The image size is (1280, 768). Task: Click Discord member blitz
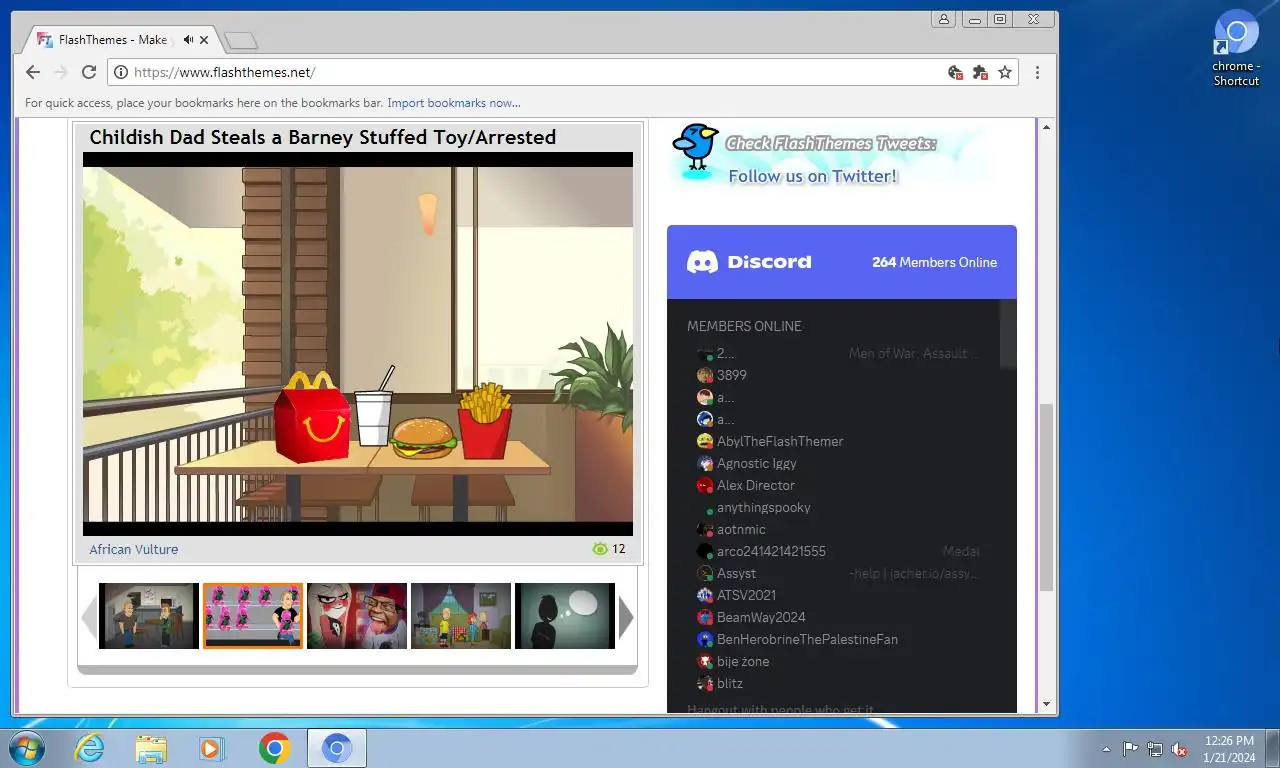coord(730,683)
